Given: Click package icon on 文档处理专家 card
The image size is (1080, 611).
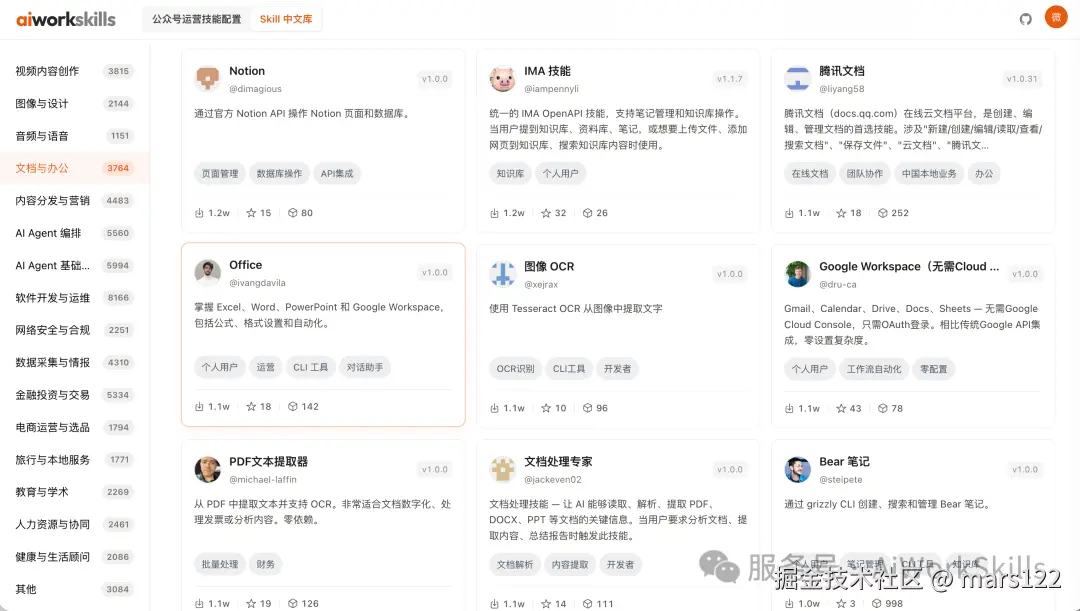Looking at the screenshot, I should pyautogui.click(x=587, y=603).
